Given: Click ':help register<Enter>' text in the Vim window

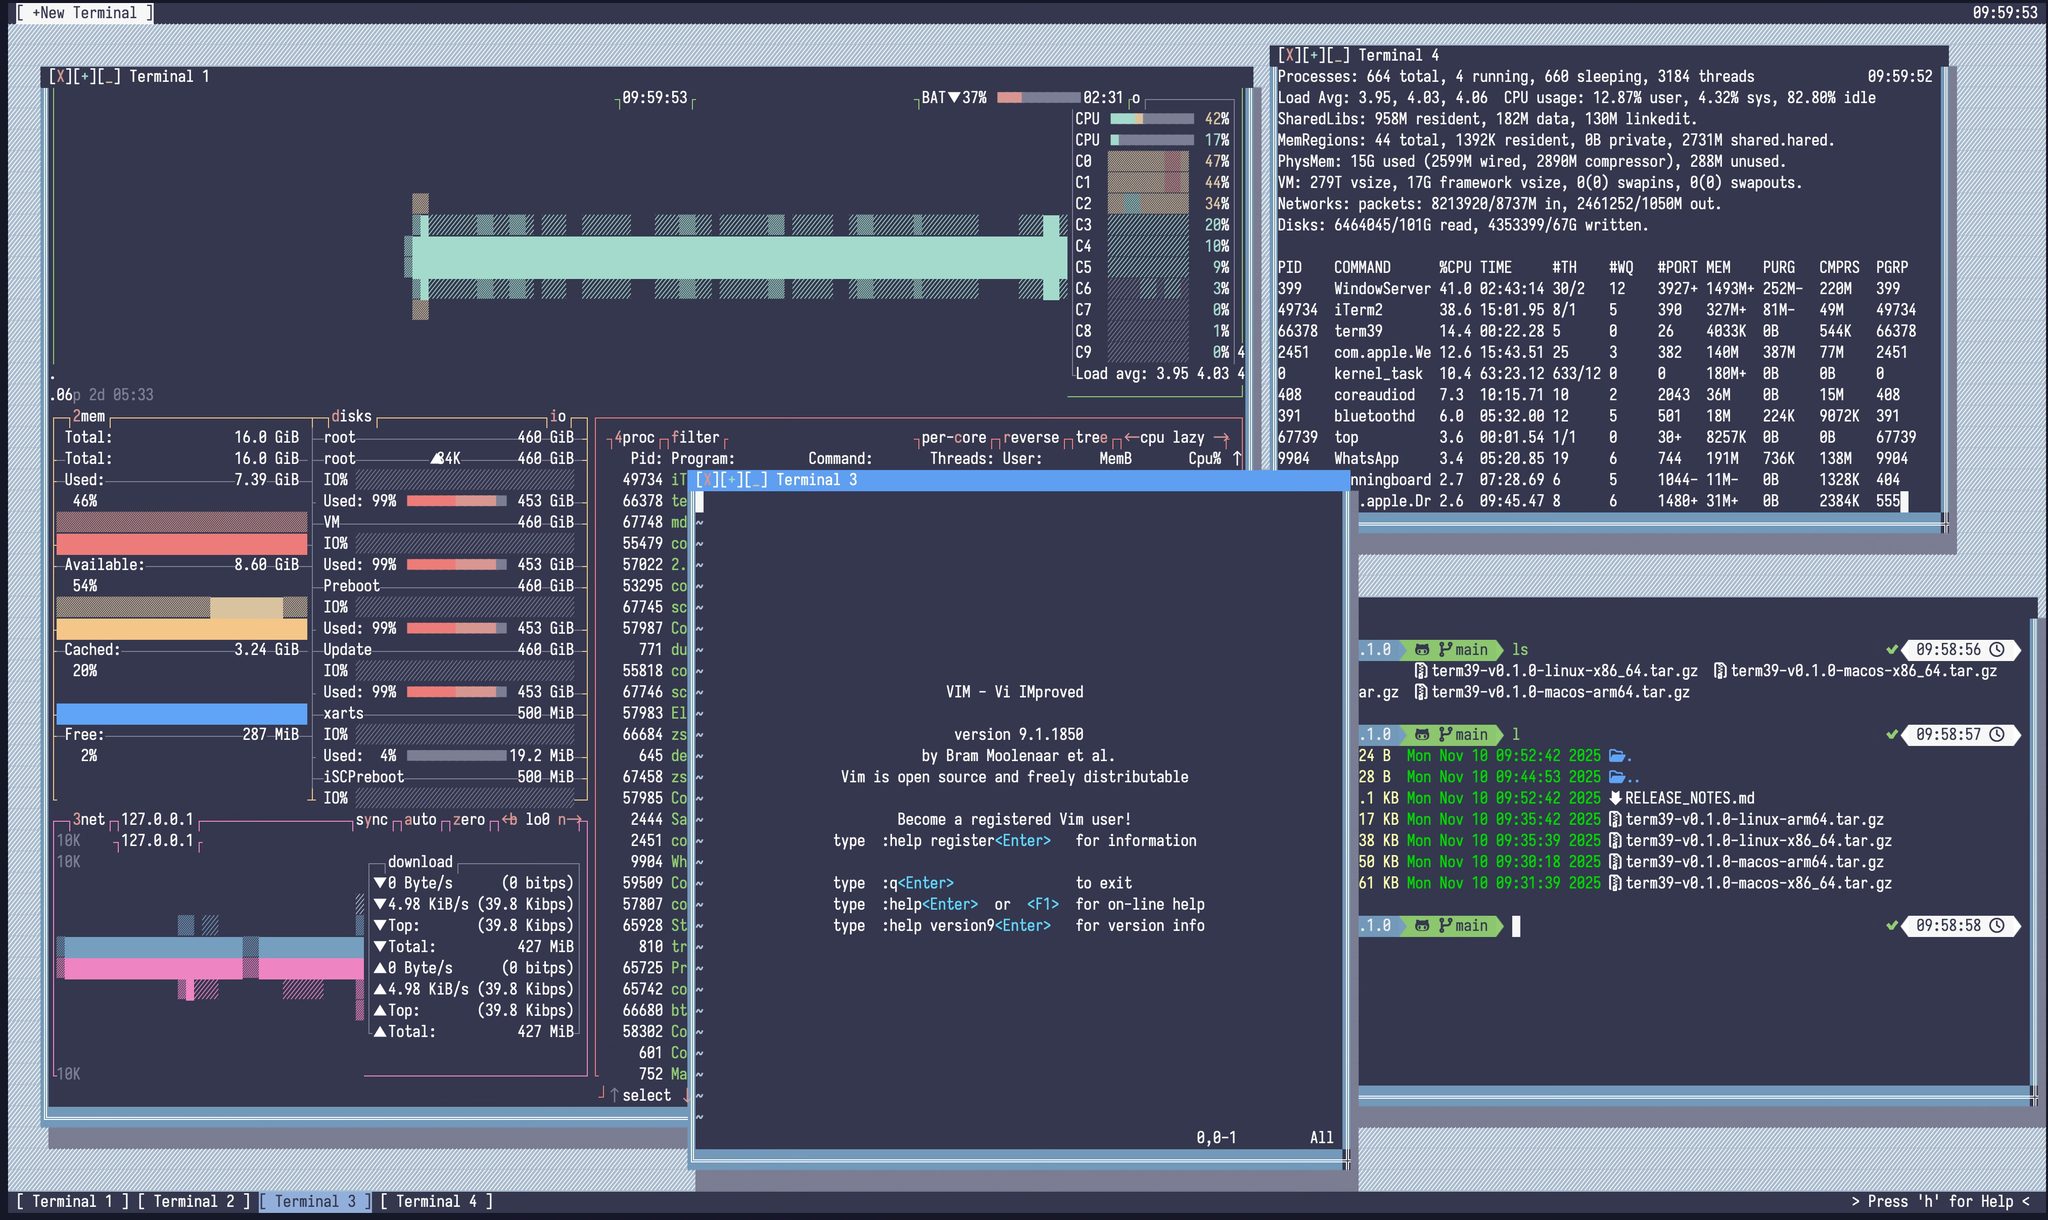Looking at the screenshot, I should 966,841.
